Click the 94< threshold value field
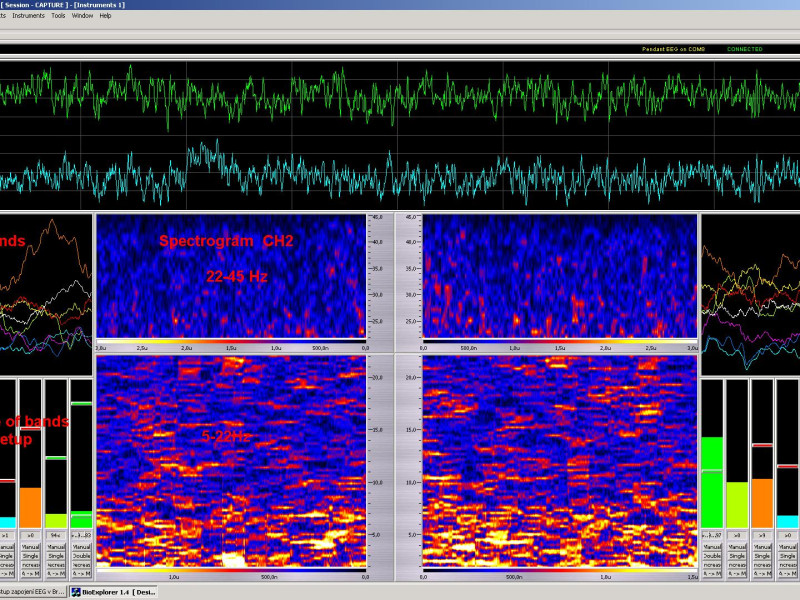800x600 pixels. pyautogui.click(x=55, y=536)
